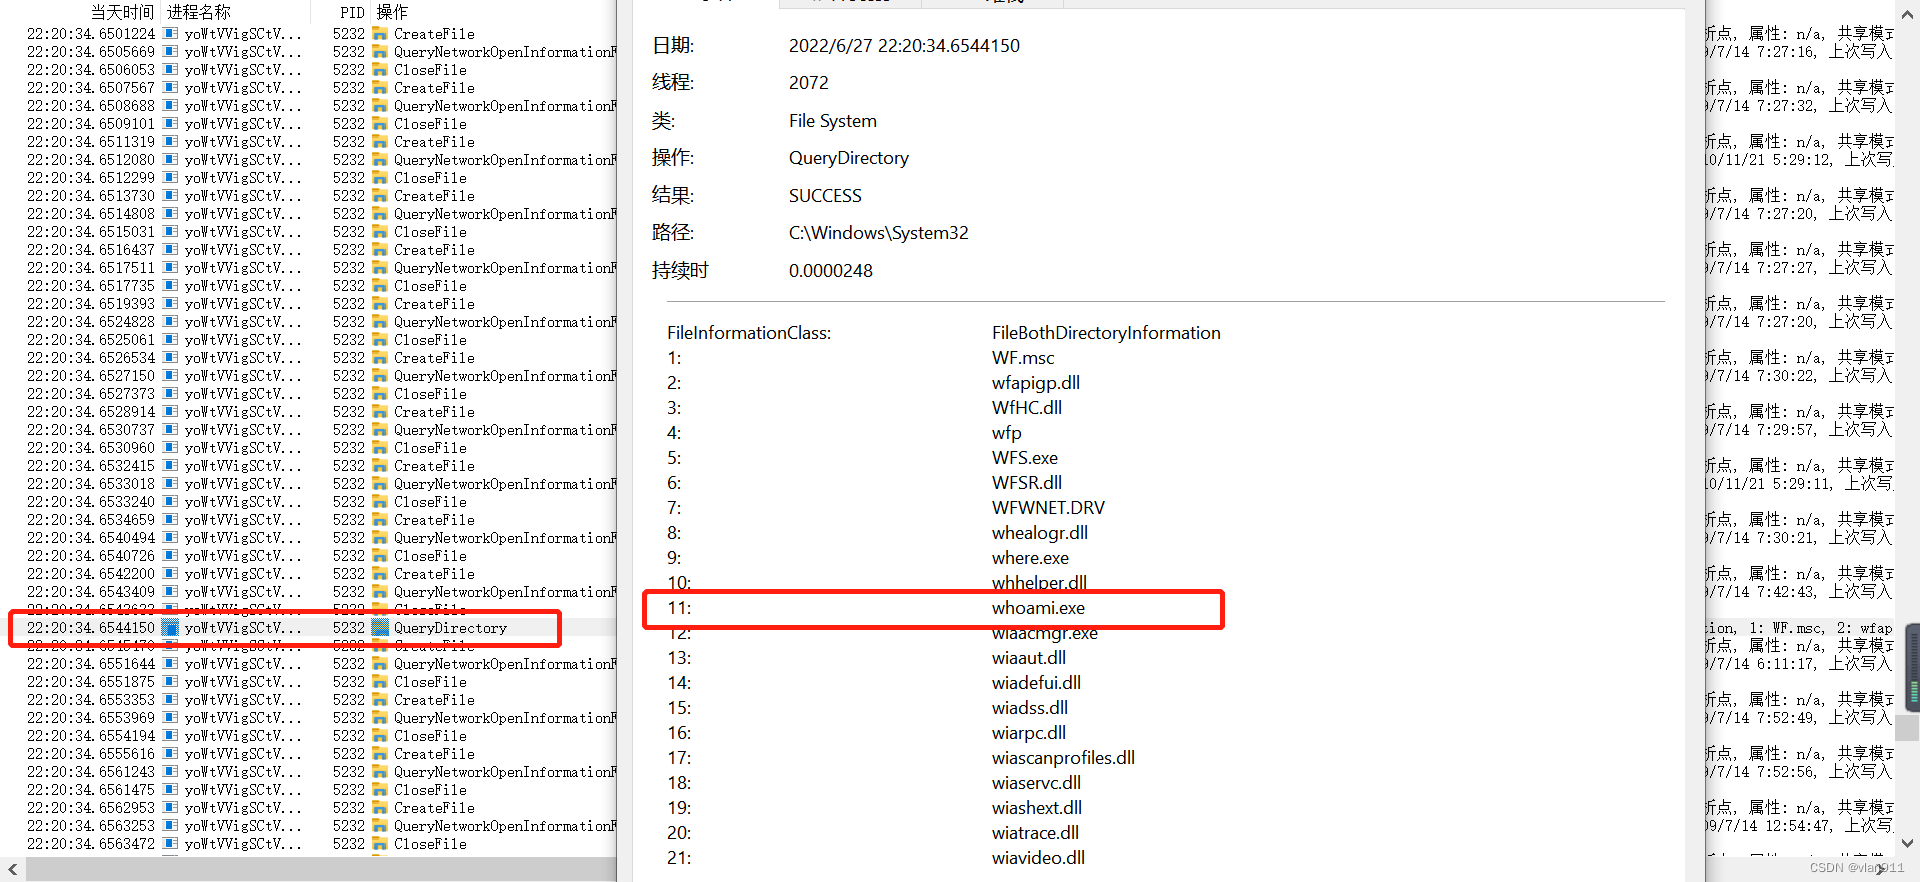Click the QueryDirectory operation text
The height and width of the screenshot is (882, 1920).
click(450, 628)
